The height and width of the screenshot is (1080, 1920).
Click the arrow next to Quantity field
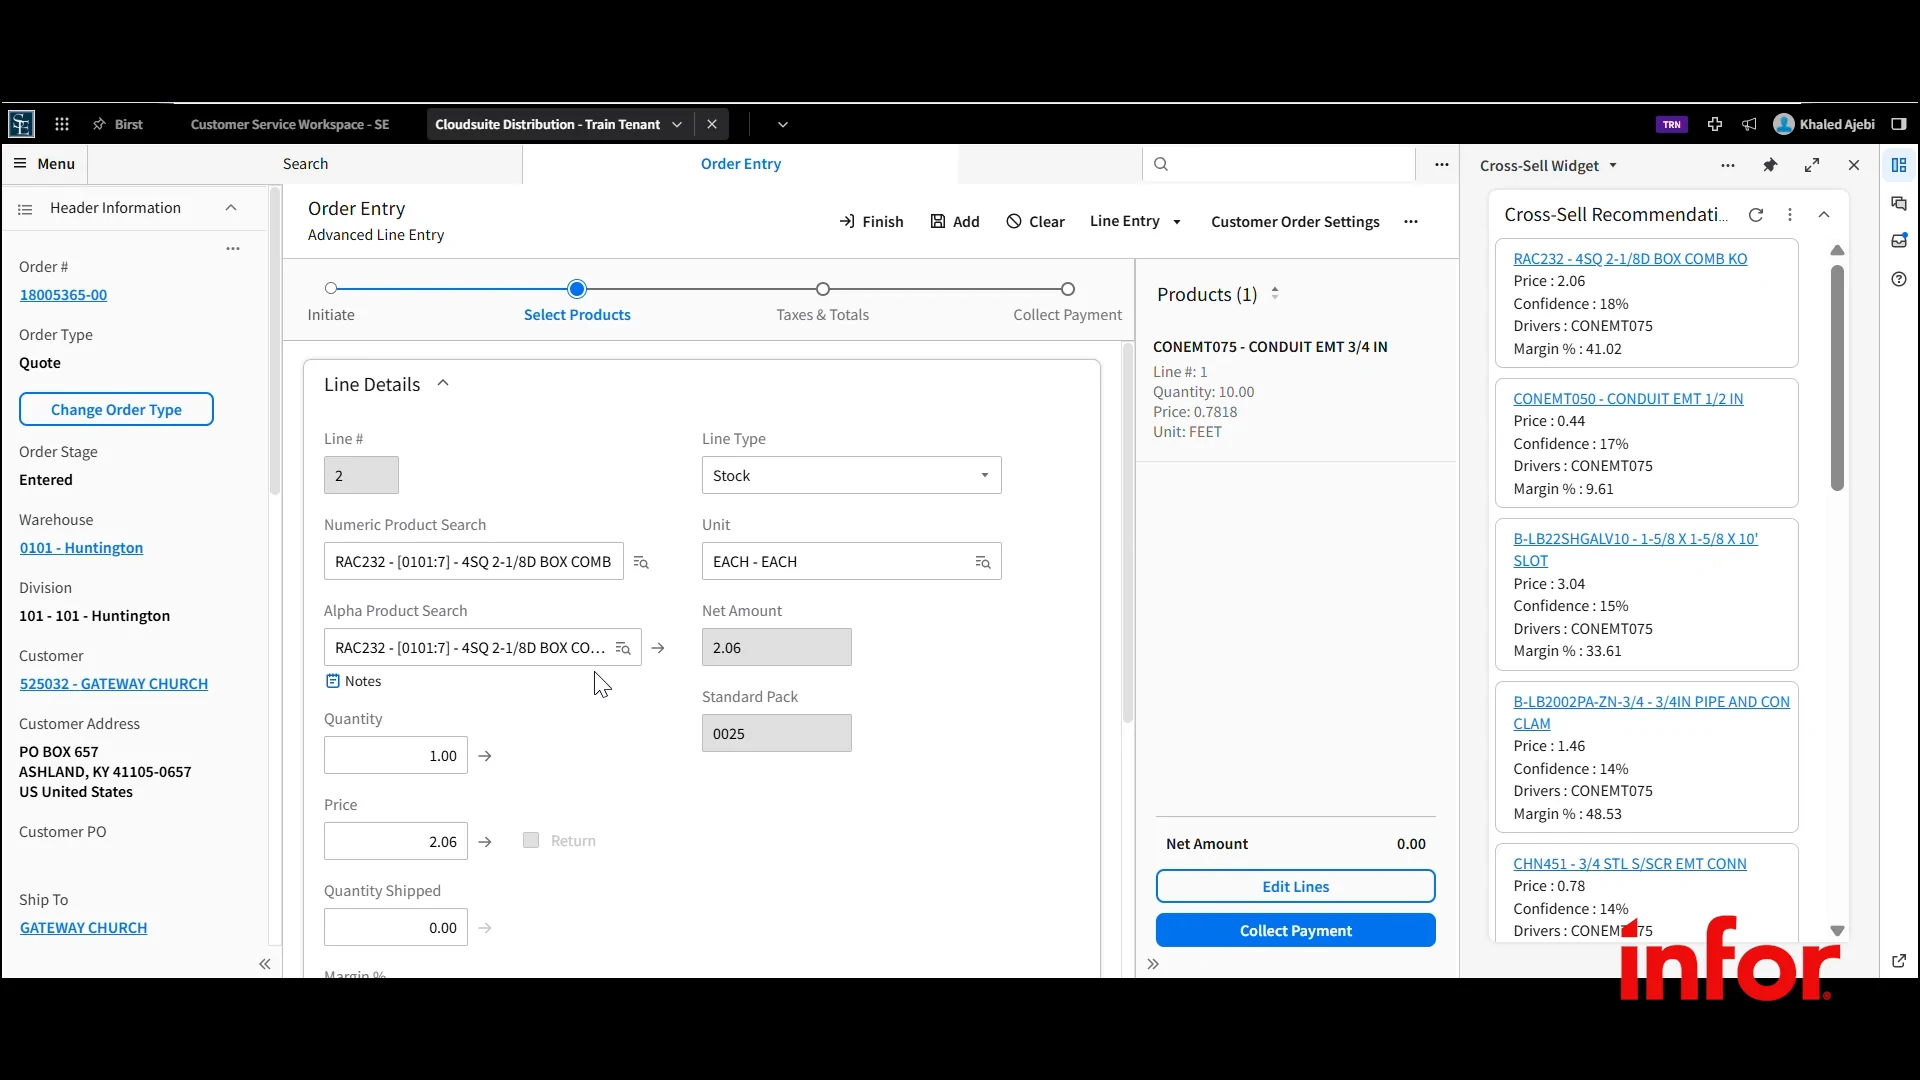click(x=485, y=756)
